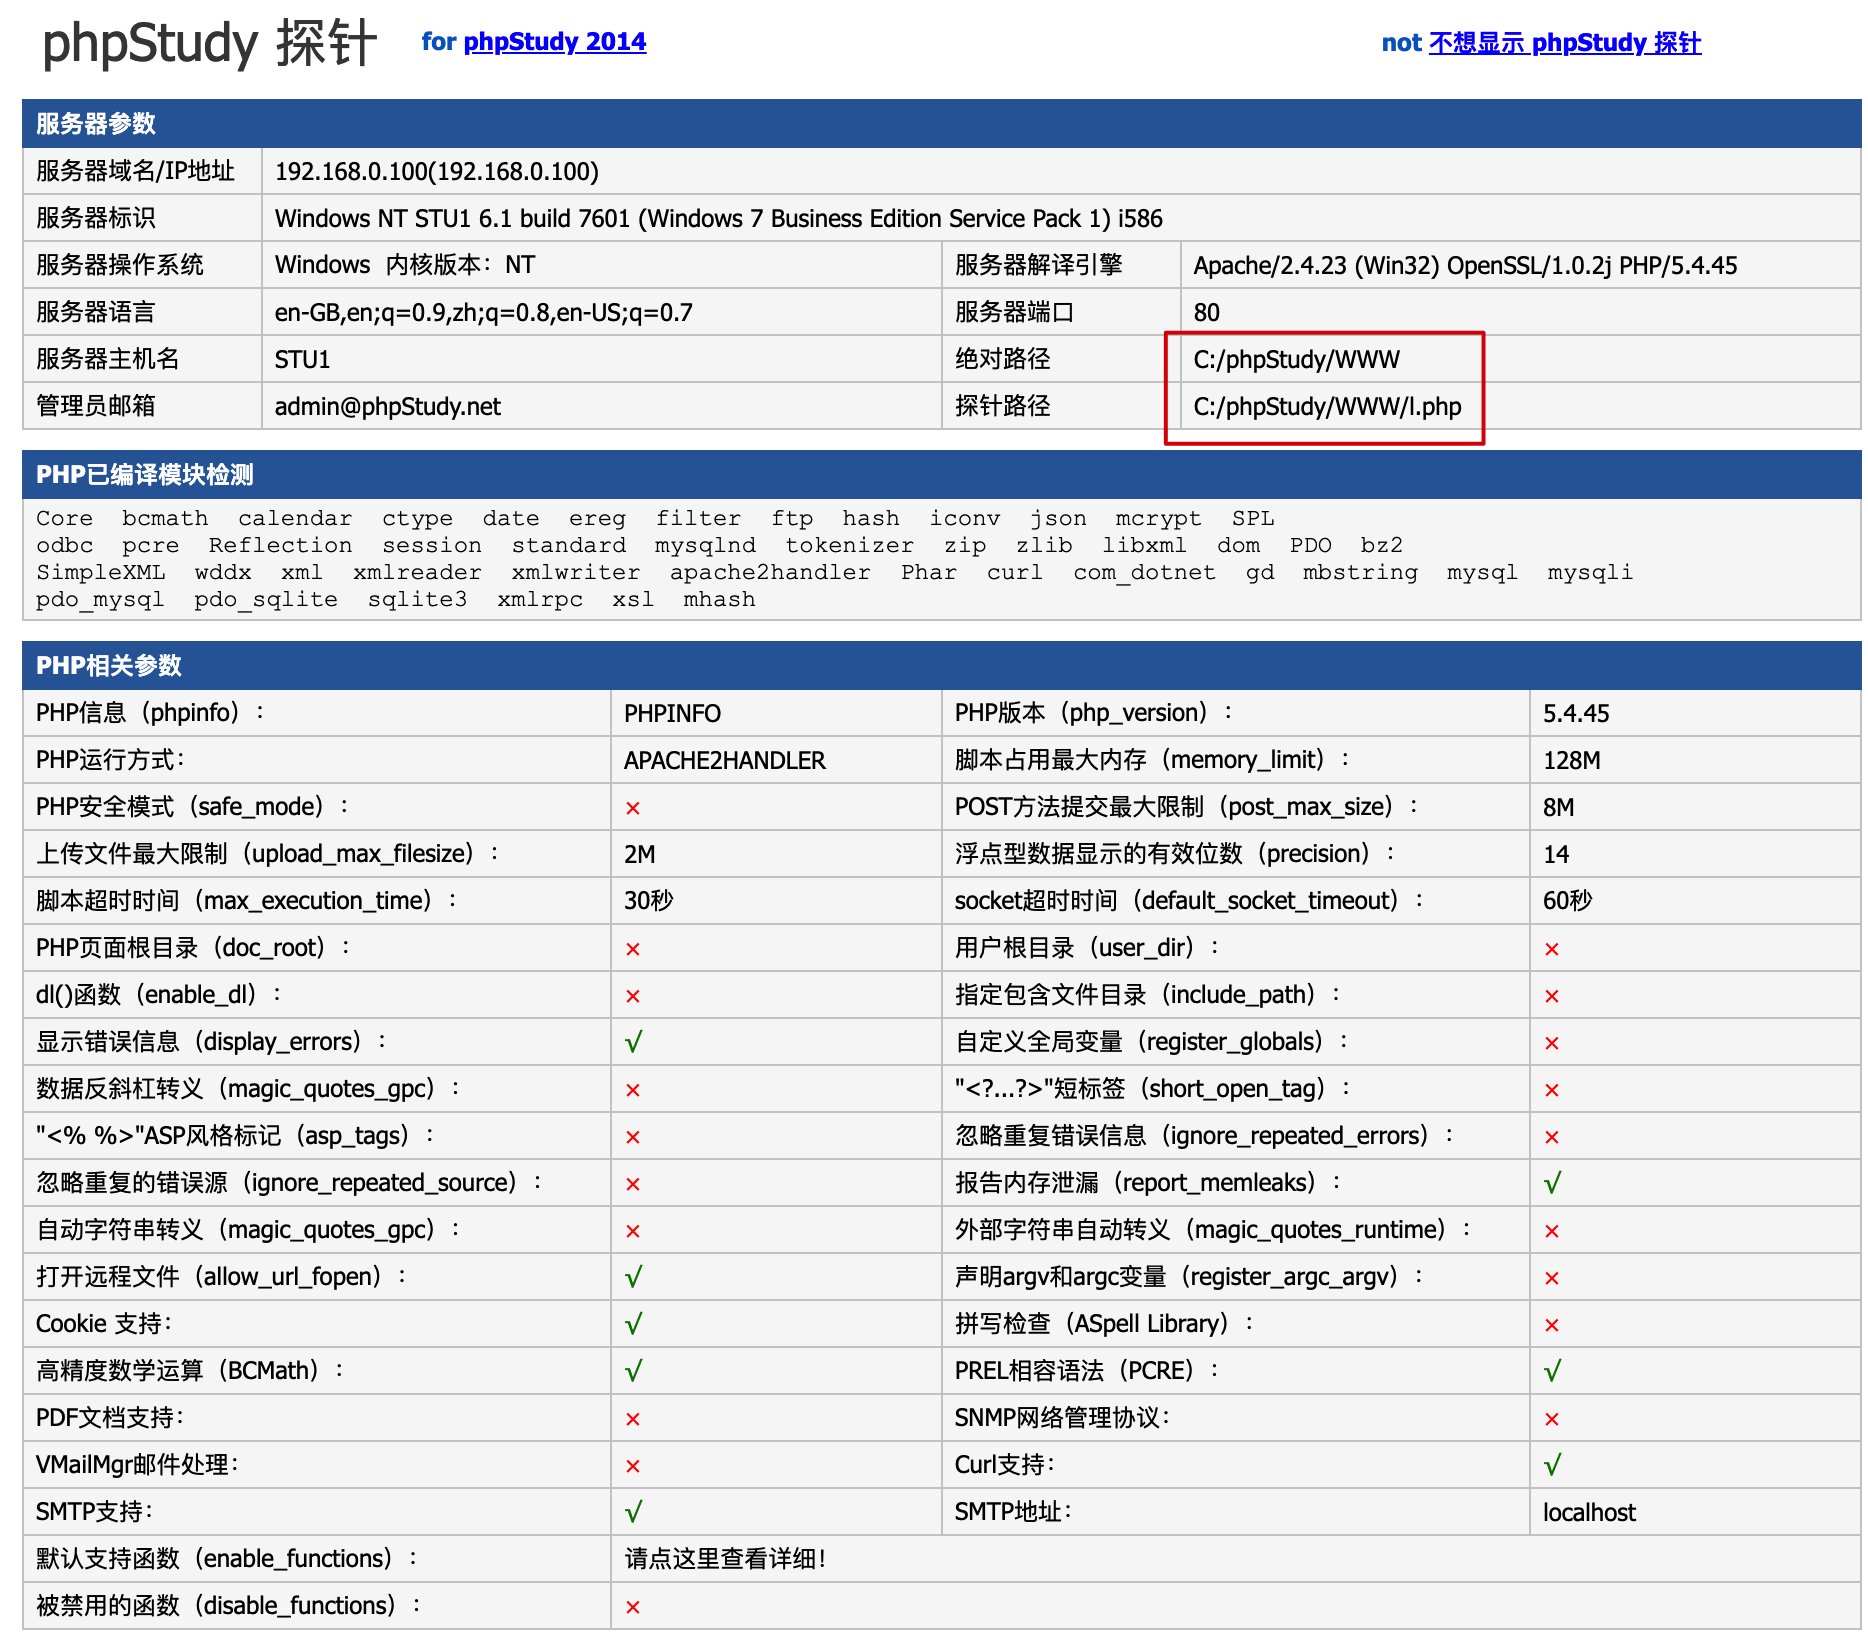Click the red cross for include_path
The height and width of the screenshot is (1638, 1868).
click(1552, 996)
